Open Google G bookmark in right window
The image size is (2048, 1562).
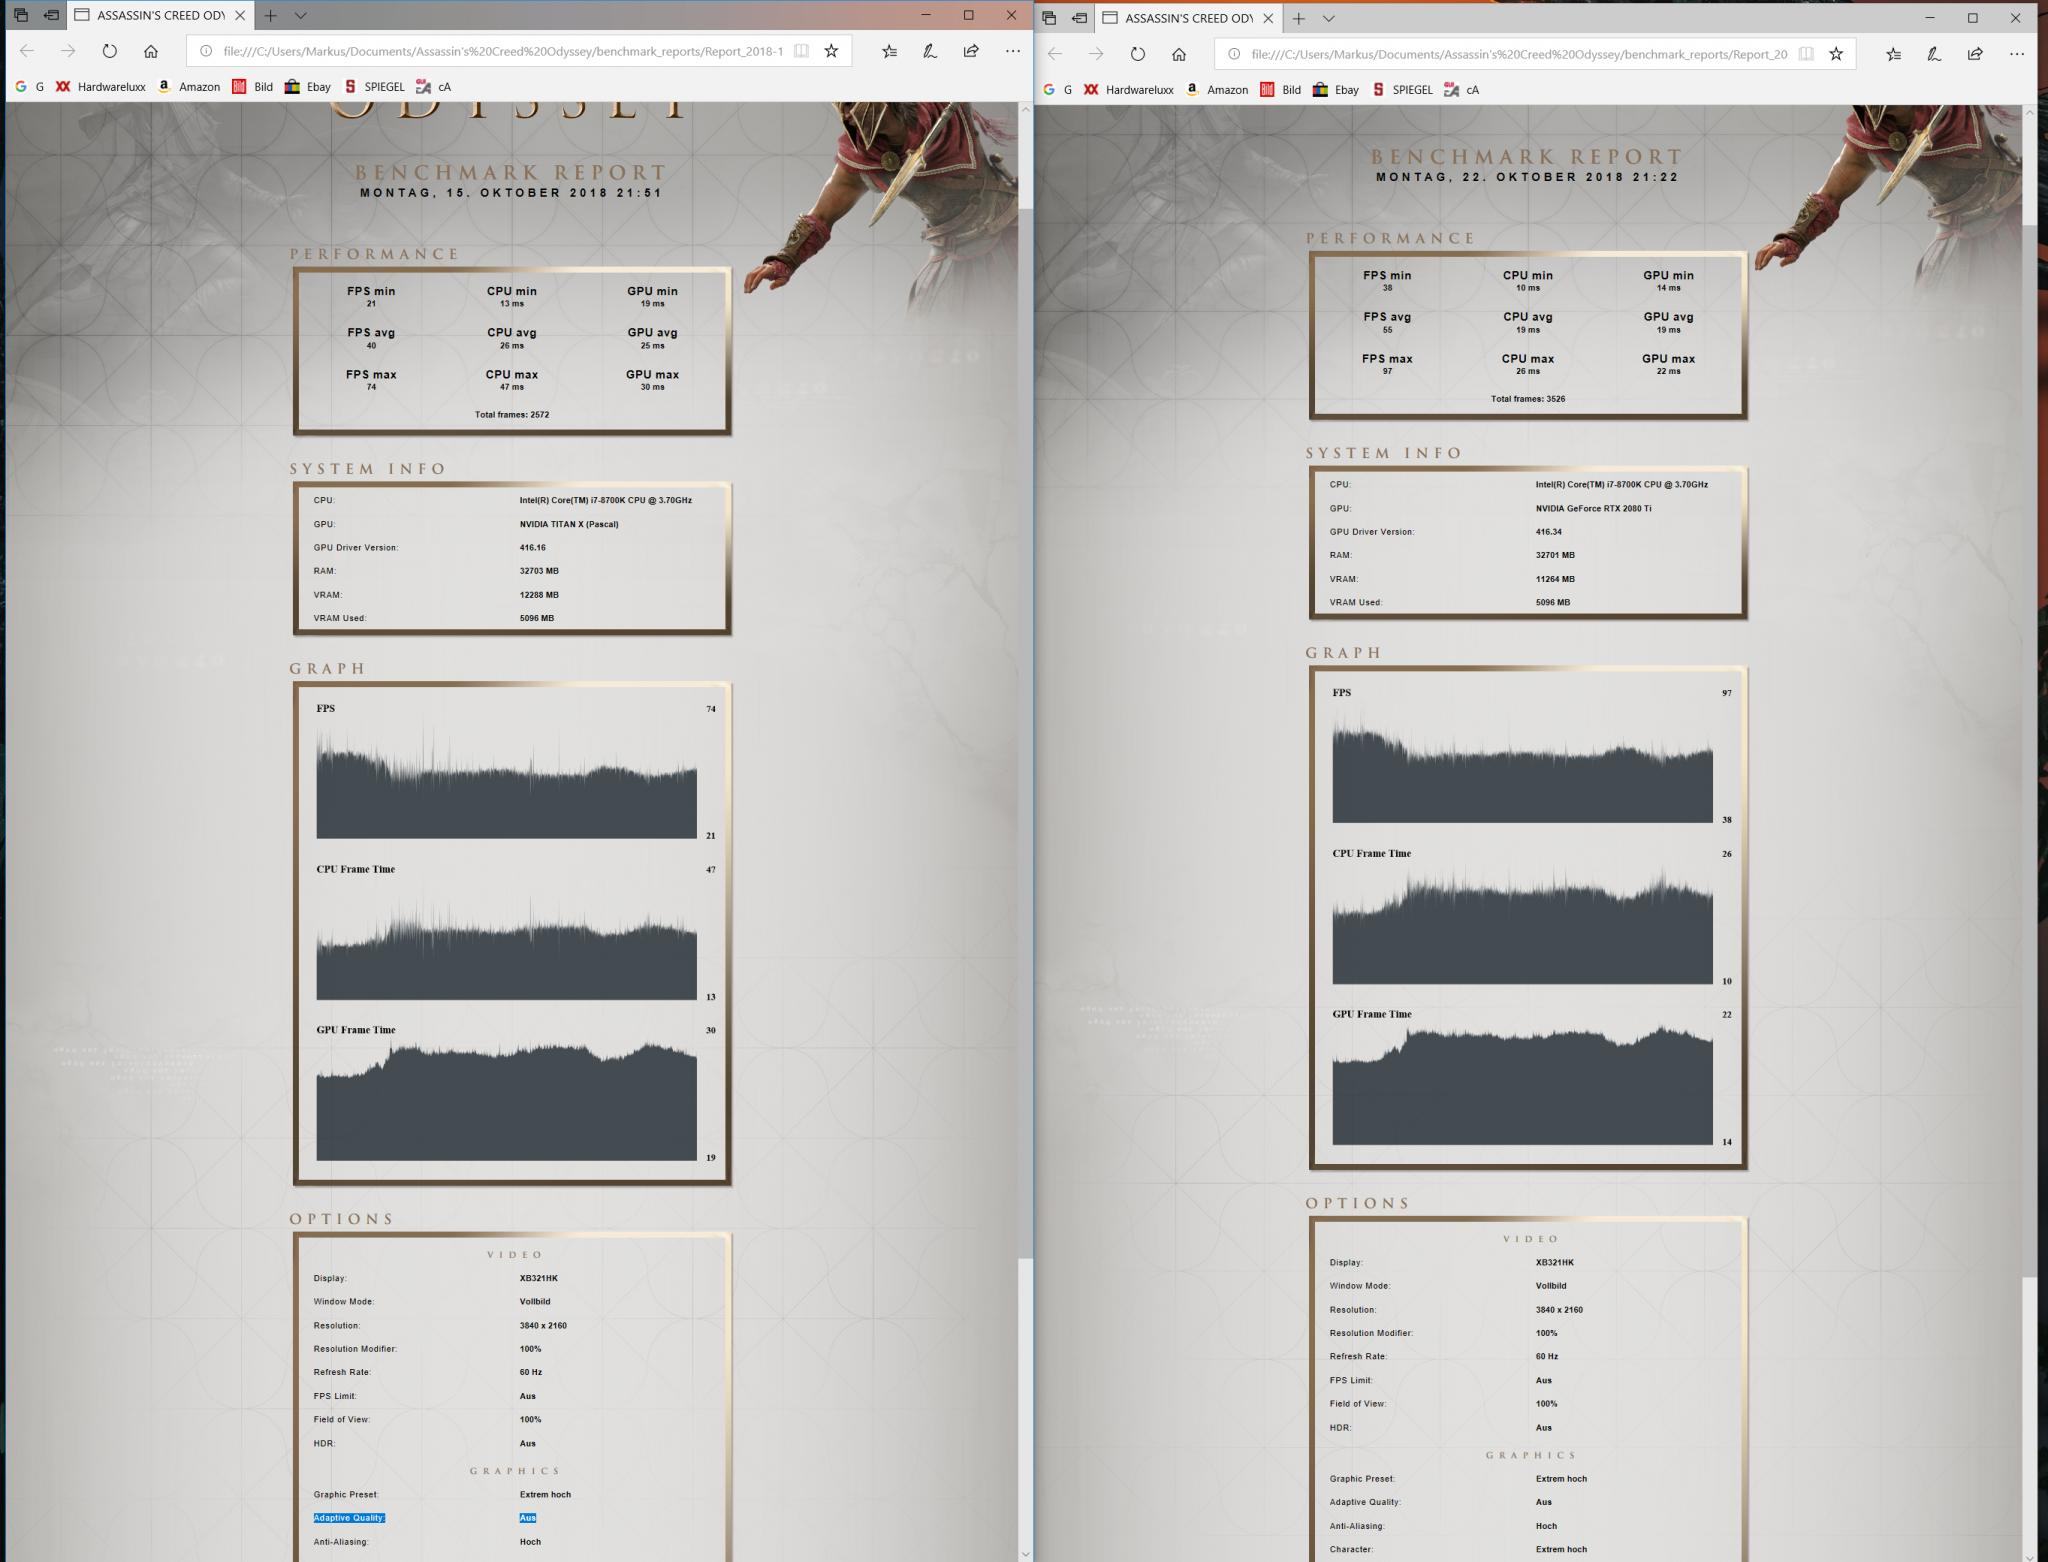(1057, 90)
